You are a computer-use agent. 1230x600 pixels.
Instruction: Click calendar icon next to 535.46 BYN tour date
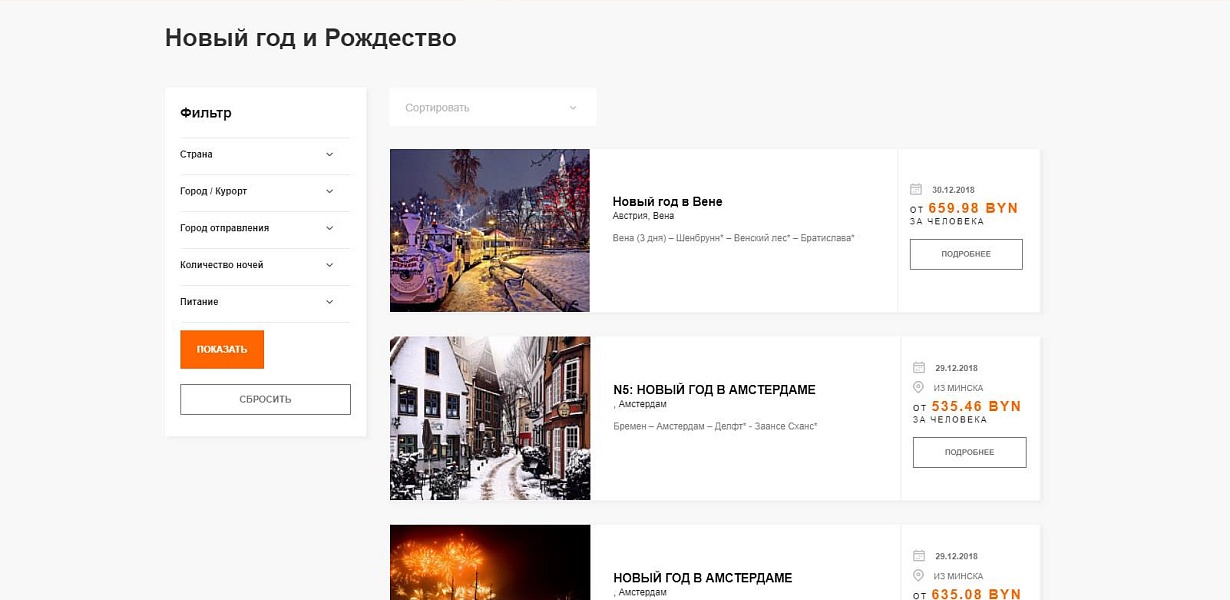click(918, 368)
